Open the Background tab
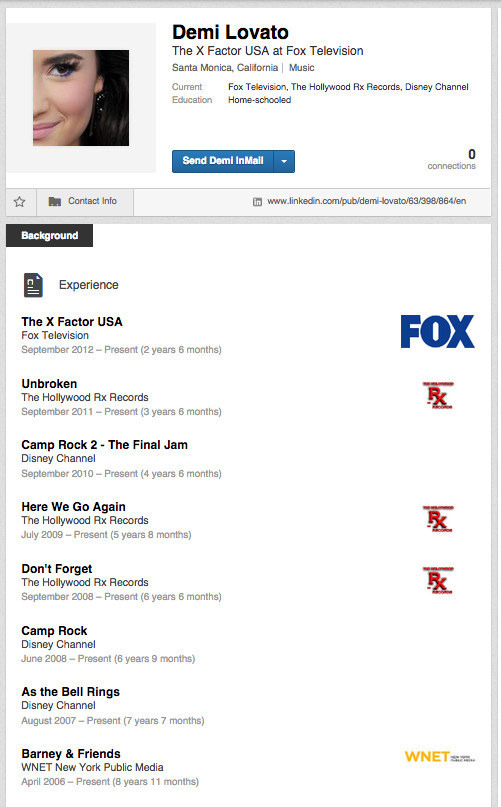 click(x=49, y=236)
